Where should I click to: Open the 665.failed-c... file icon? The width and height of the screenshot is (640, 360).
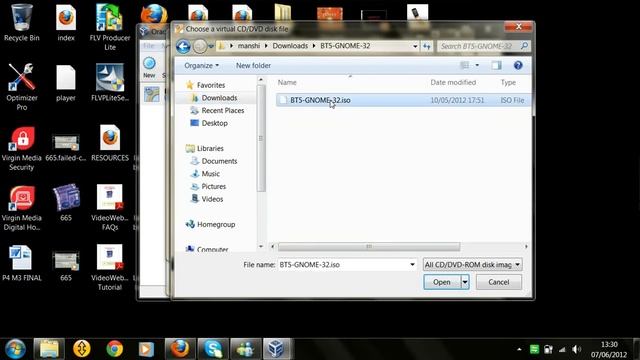66,147
